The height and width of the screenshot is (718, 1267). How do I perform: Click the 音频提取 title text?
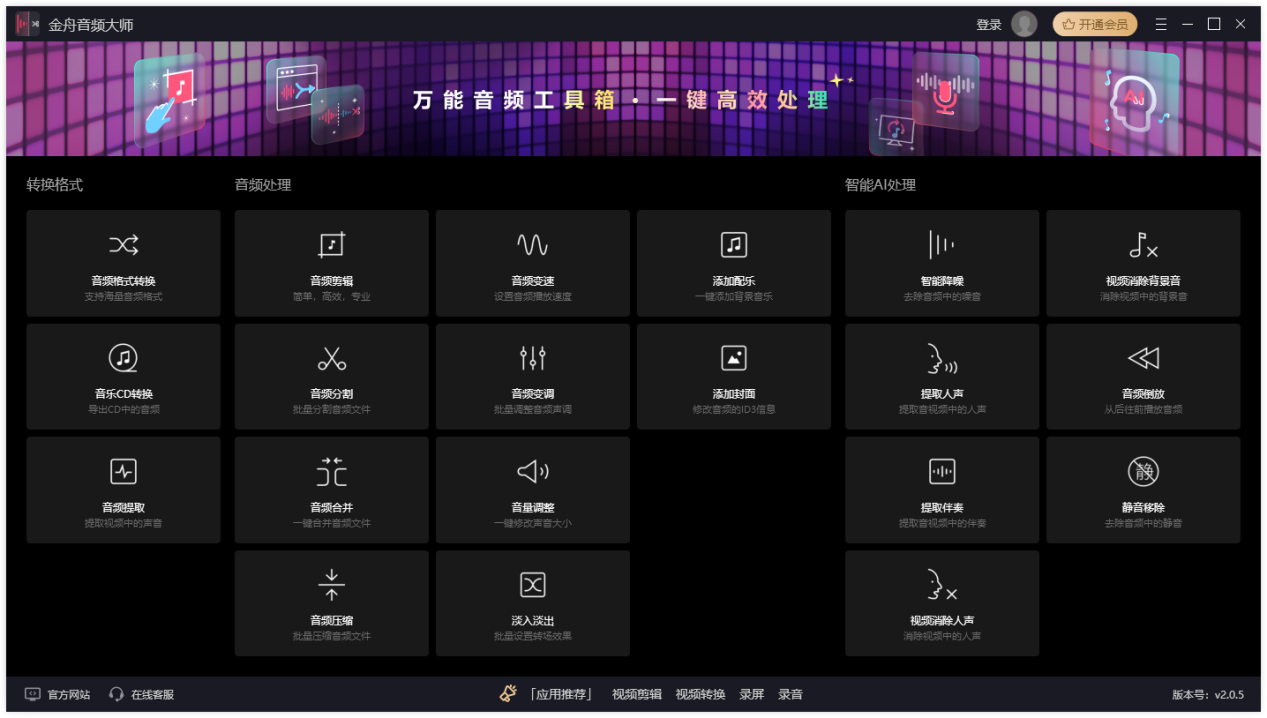click(123, 508)
